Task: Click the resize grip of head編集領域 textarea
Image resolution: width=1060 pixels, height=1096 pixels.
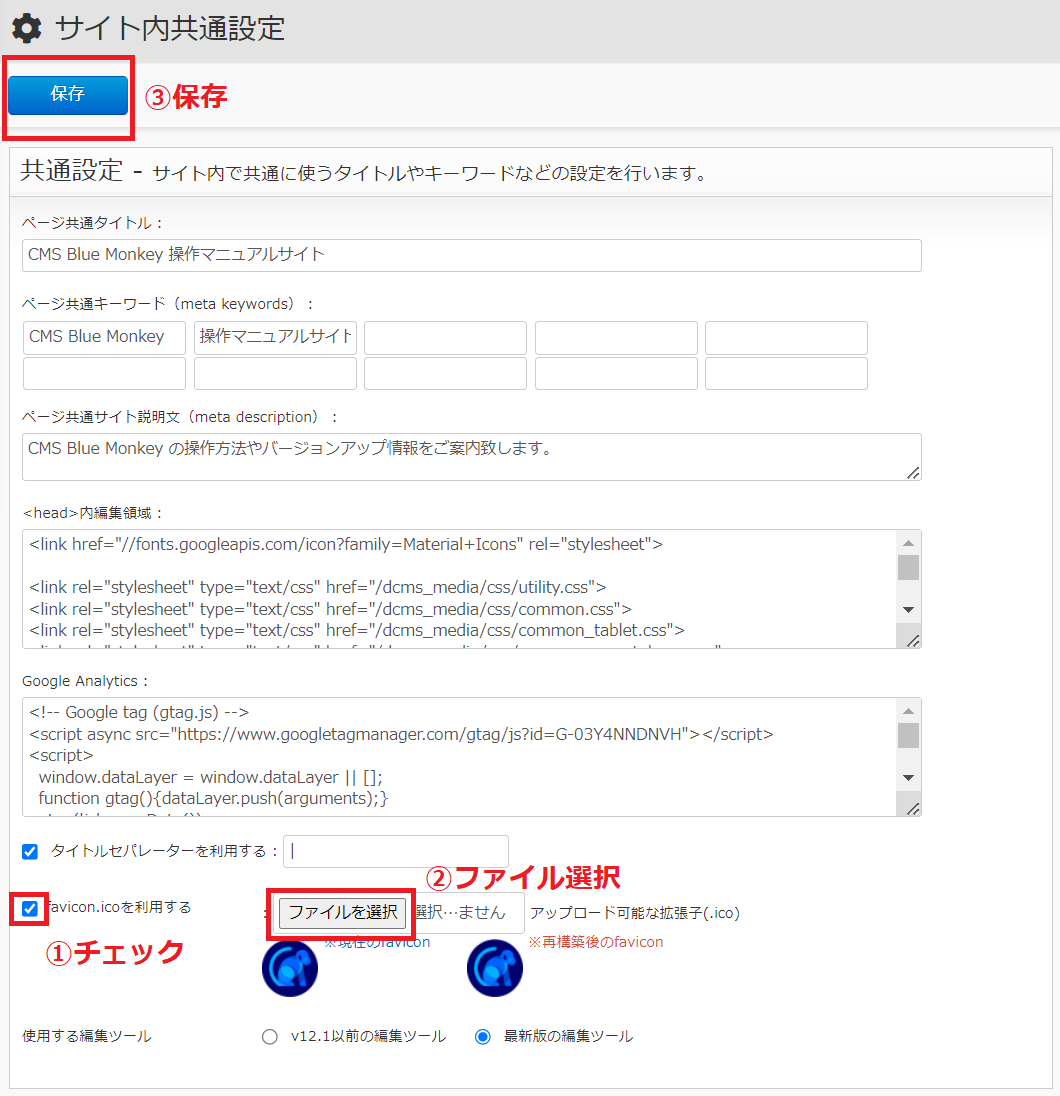Action: tap(913, 641)
